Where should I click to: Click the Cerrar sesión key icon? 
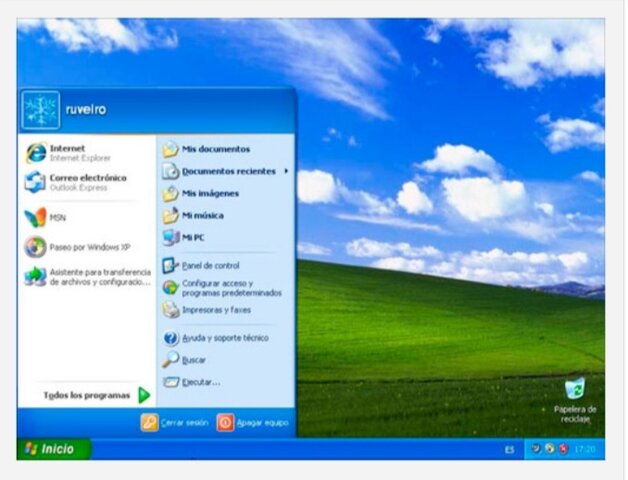(149, 423)
